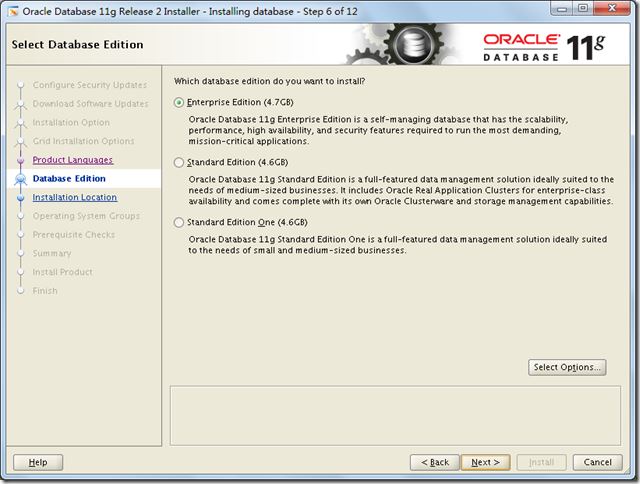Click the grayed Install button

(542, 462)
